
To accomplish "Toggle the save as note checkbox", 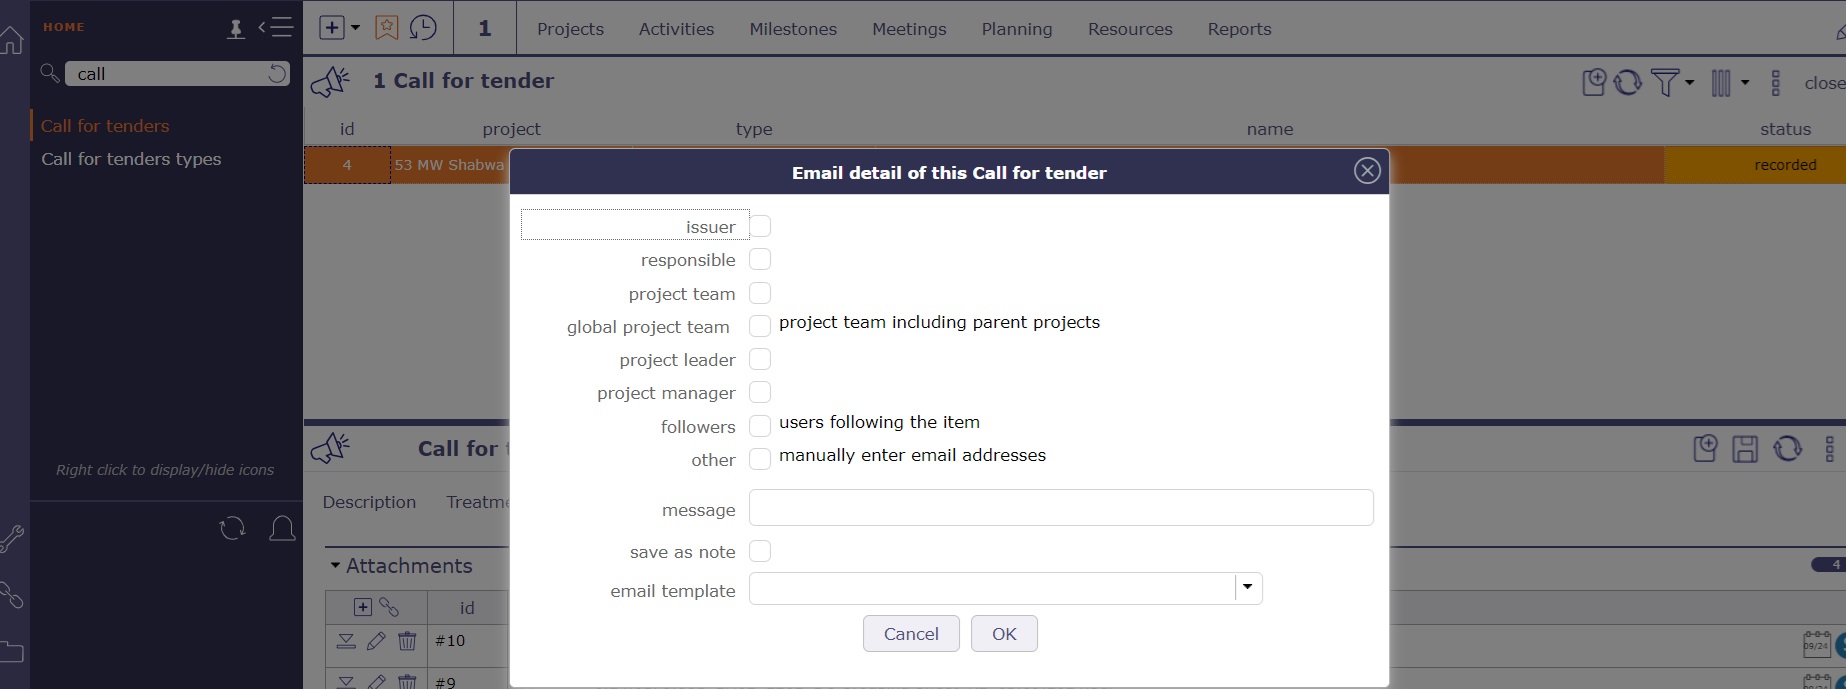I will pyautogui.click(x=760, y=551).
